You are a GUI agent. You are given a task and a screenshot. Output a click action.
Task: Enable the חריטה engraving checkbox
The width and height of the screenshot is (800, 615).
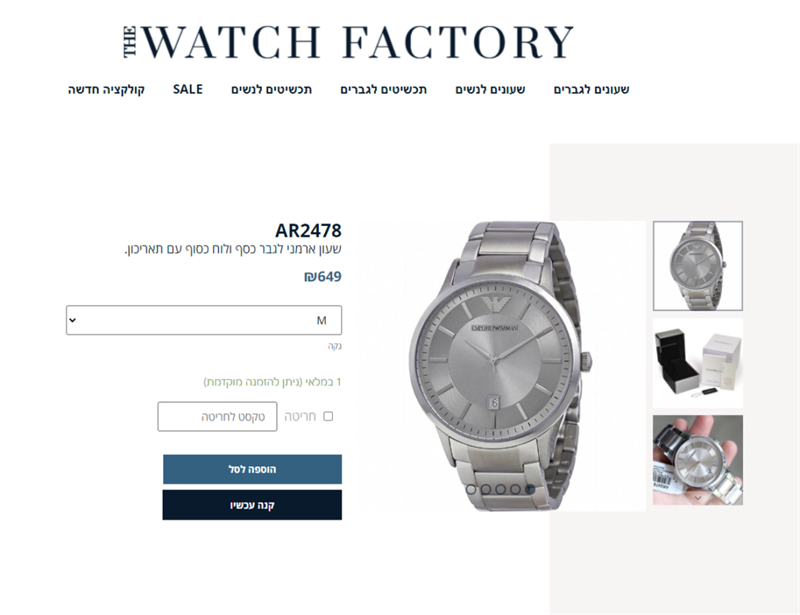[328, 416]
